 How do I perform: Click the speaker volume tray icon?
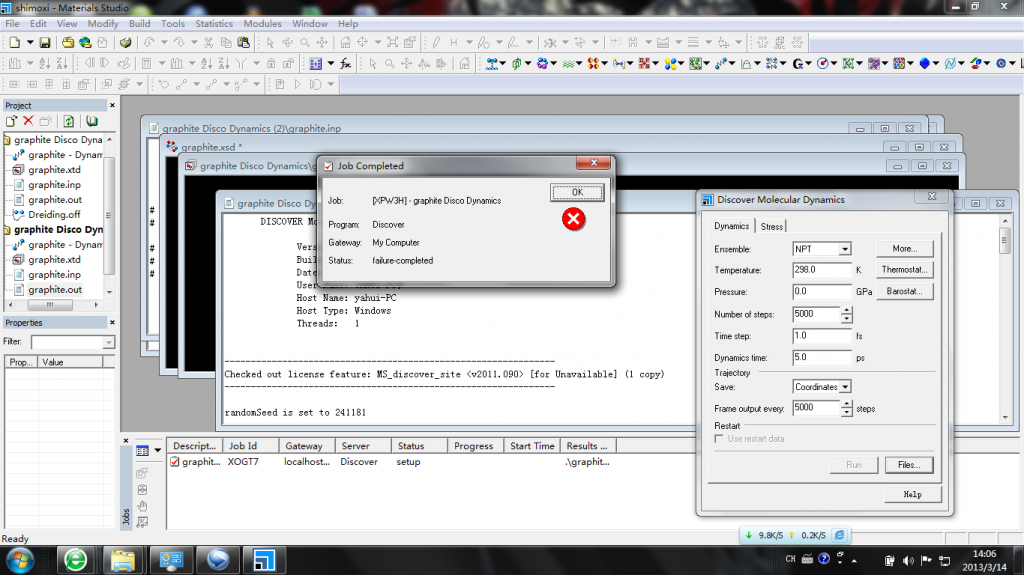coord(908,561)
